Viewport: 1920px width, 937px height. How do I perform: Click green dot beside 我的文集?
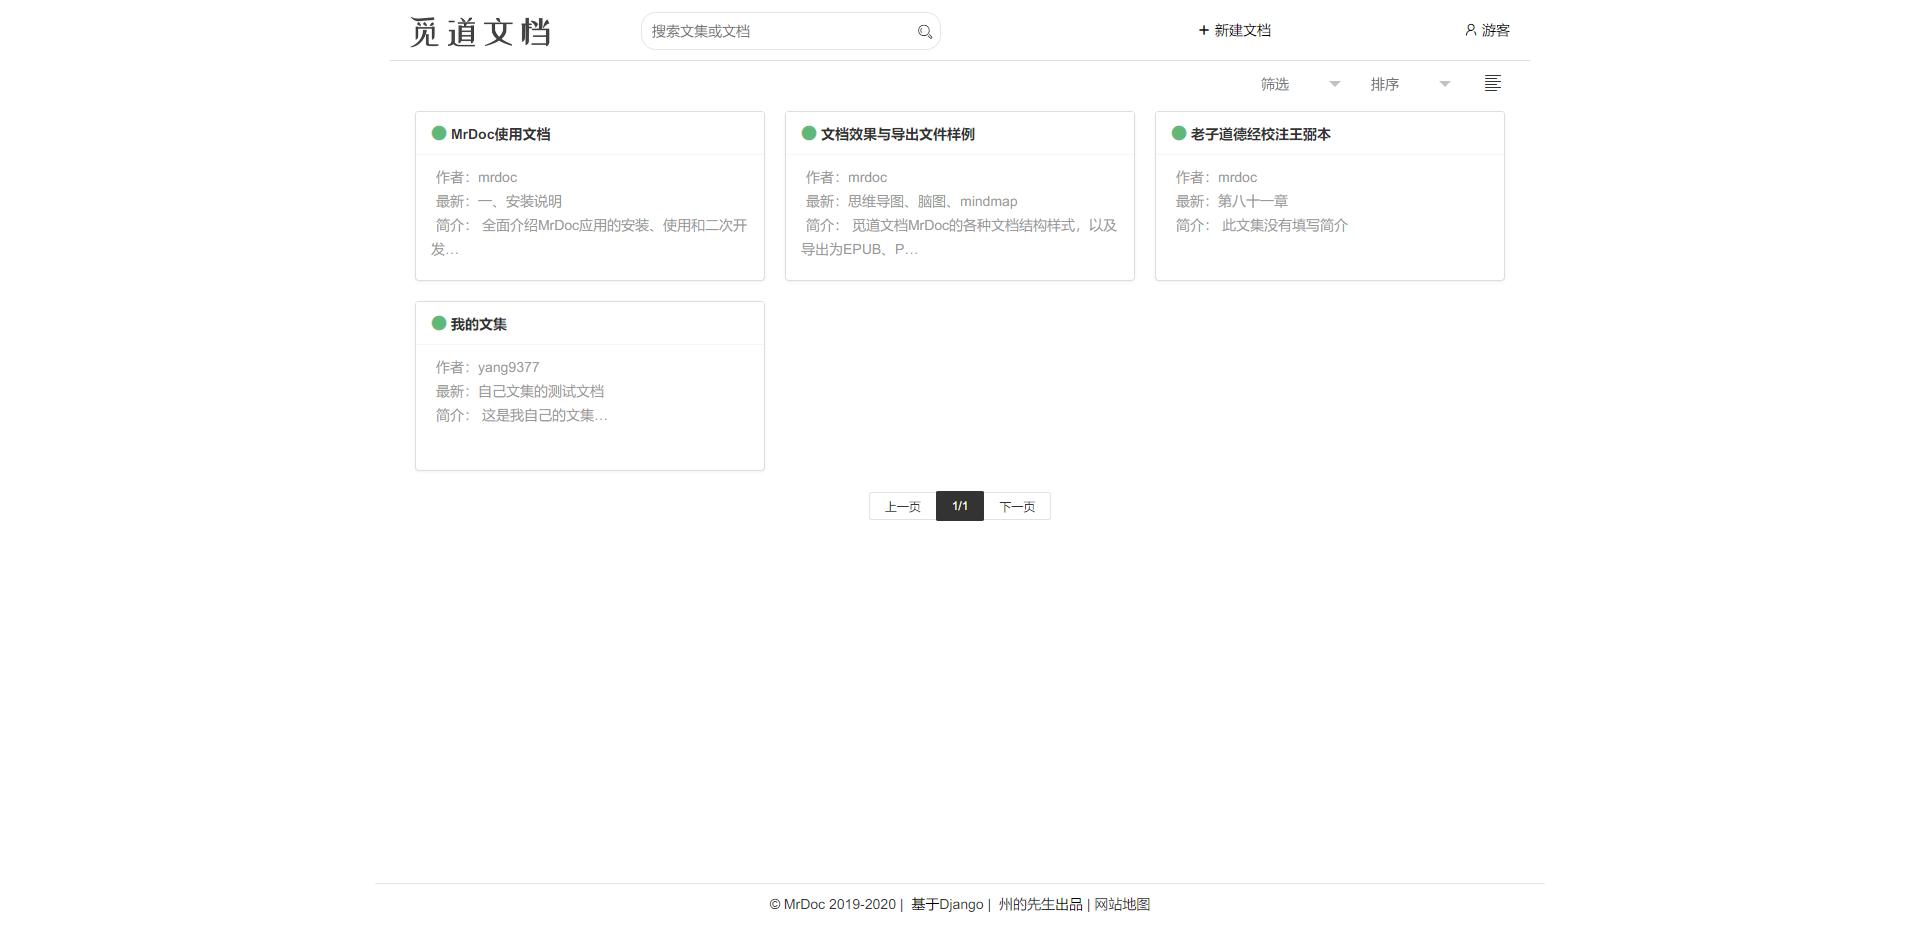pos(438,323)
